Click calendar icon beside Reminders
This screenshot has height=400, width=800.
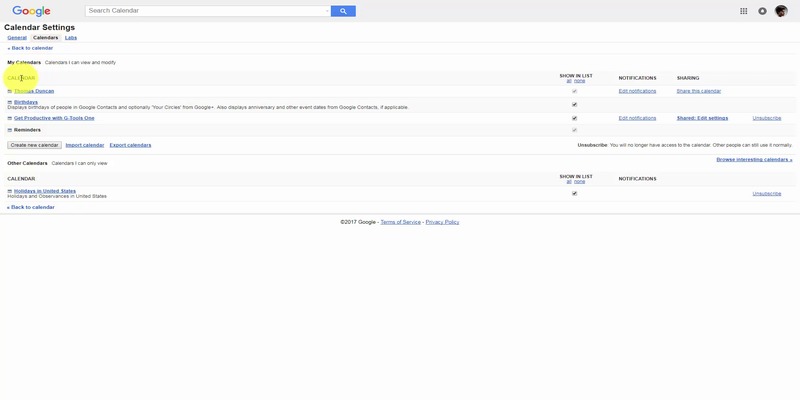[10, 130]
